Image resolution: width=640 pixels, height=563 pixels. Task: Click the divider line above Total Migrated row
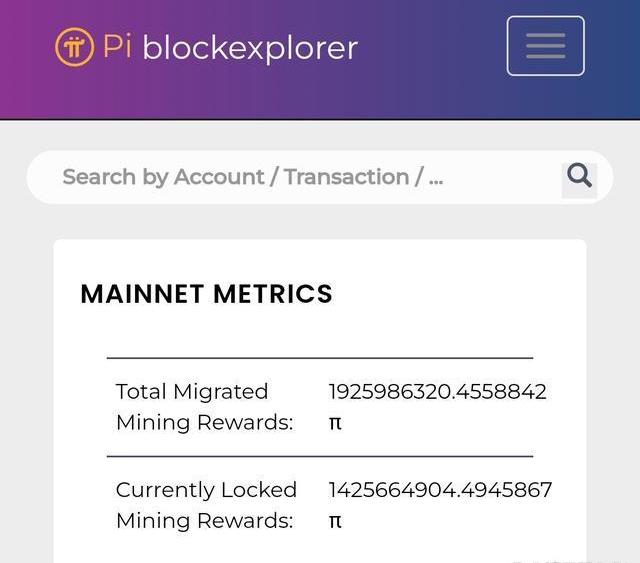[x=320, y=357]
